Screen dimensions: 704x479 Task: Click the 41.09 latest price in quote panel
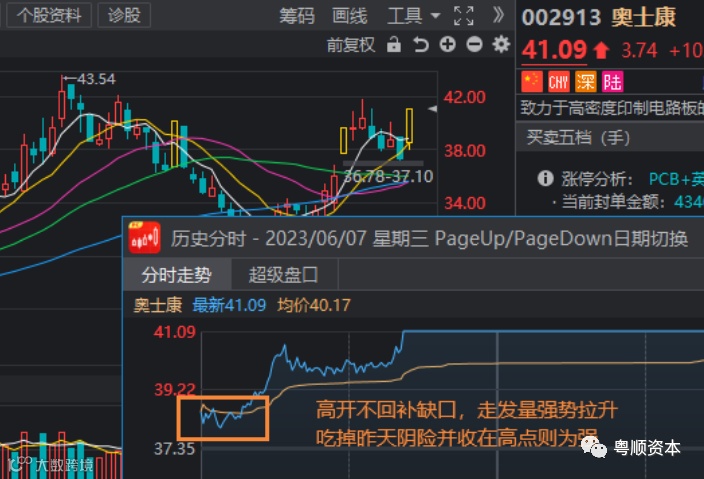click(554, 49)
